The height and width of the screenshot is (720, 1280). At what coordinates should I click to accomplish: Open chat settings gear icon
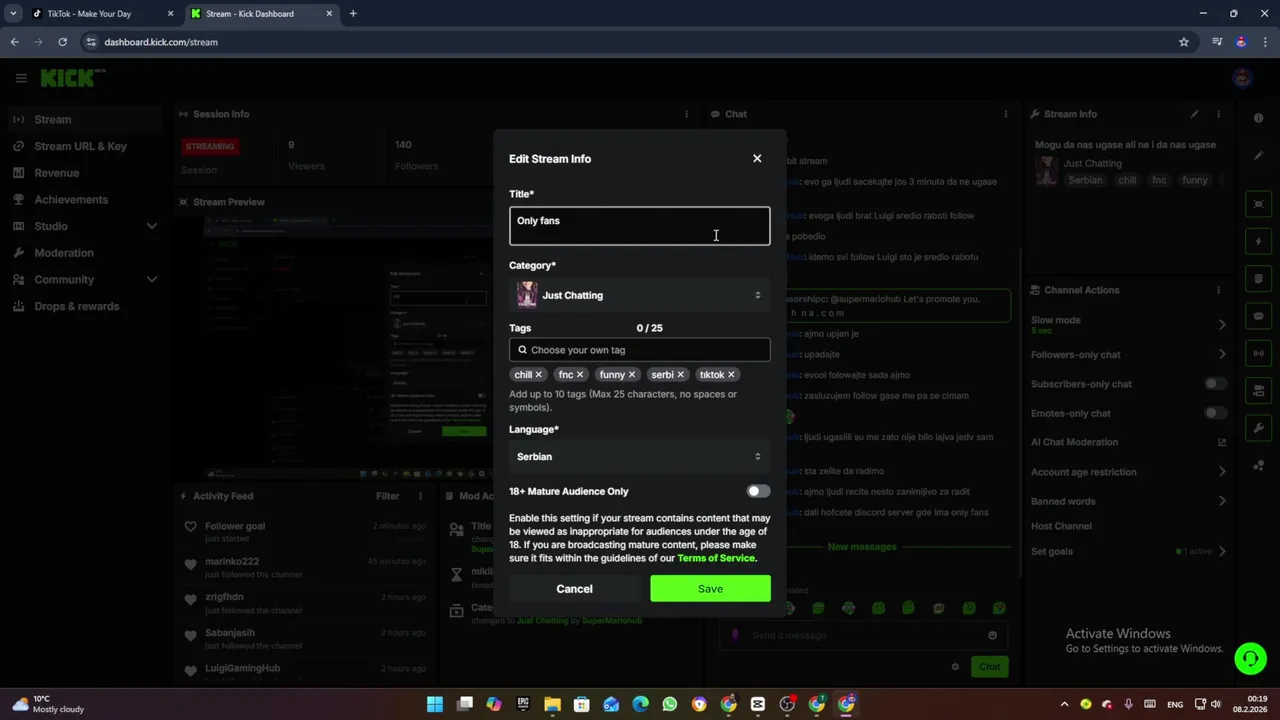pos(955,667)
